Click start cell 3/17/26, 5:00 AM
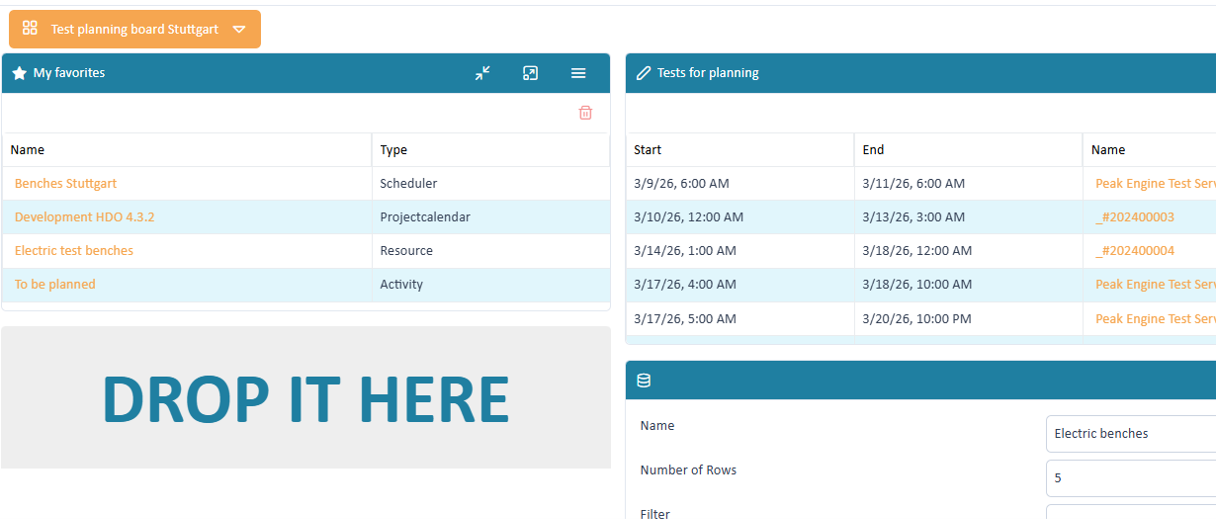 click(x=740, y=318)
